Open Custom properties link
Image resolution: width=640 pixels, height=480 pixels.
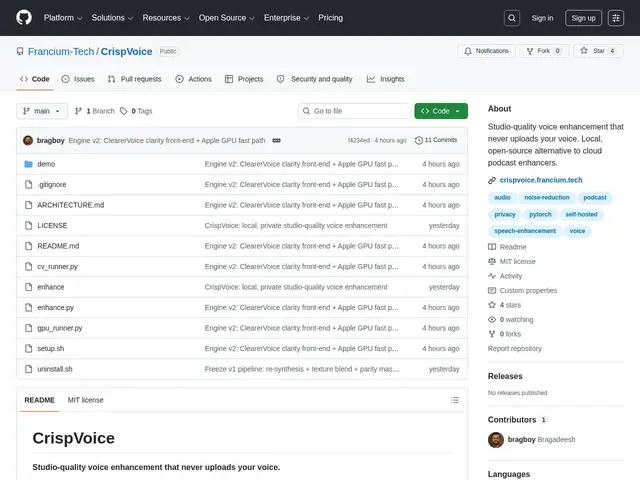point(522,291)
